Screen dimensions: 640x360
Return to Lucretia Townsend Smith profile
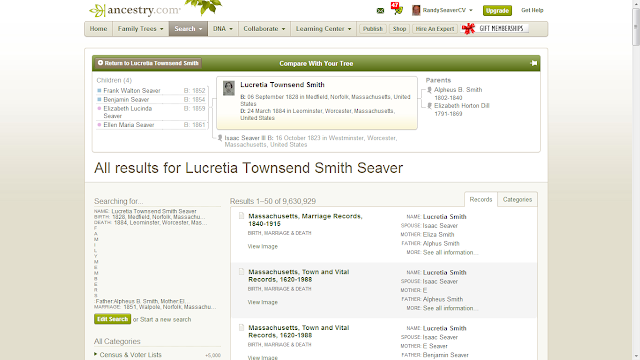(148, 63)
